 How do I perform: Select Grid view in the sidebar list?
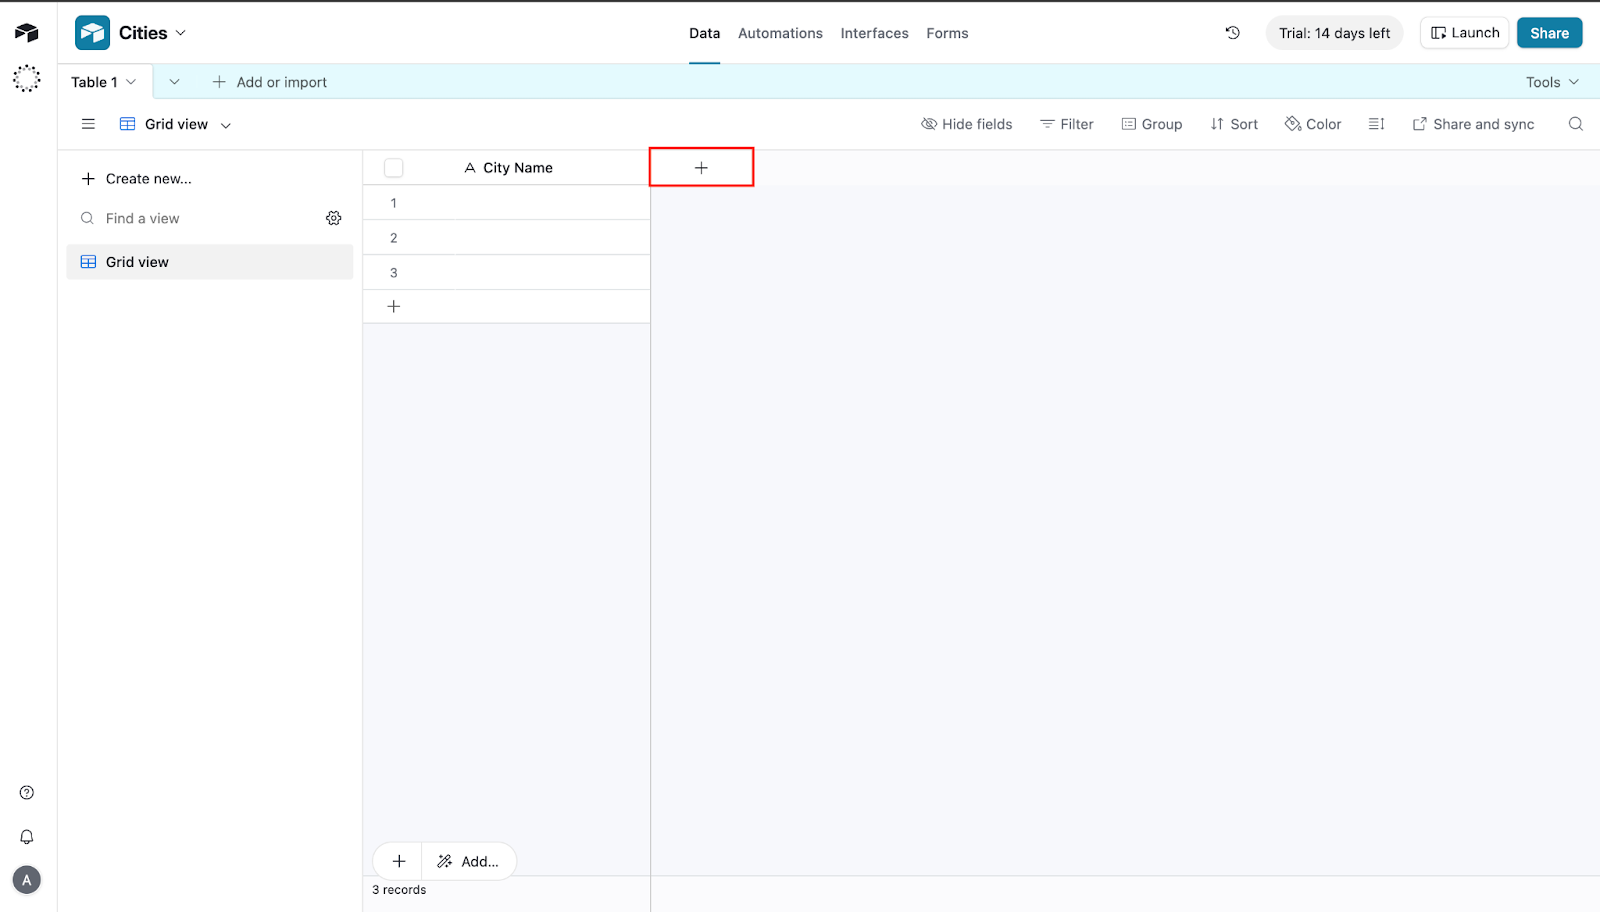(x=210, y=262)
